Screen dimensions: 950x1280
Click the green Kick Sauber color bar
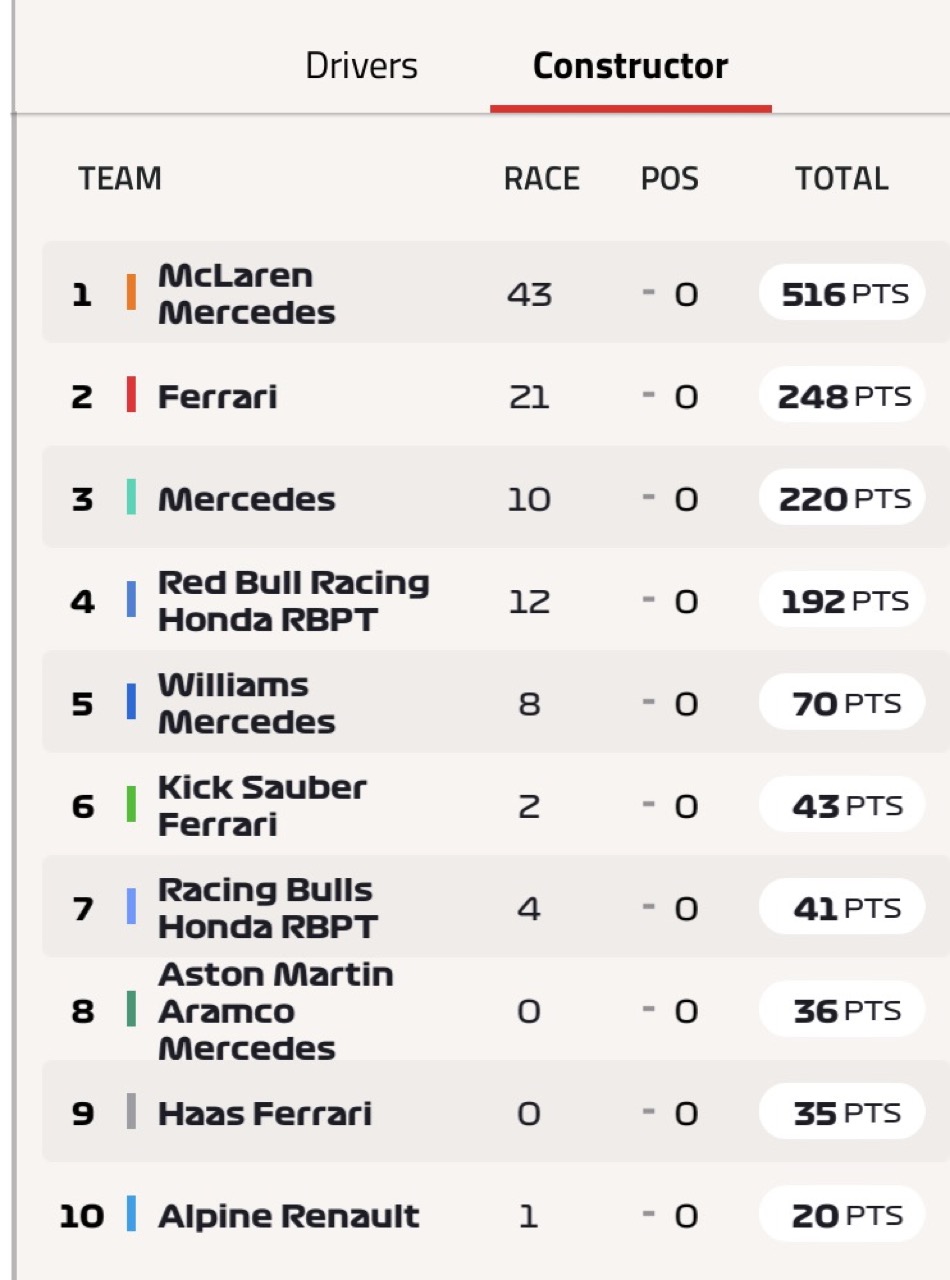pyautogui.click(x=131, y=804)
